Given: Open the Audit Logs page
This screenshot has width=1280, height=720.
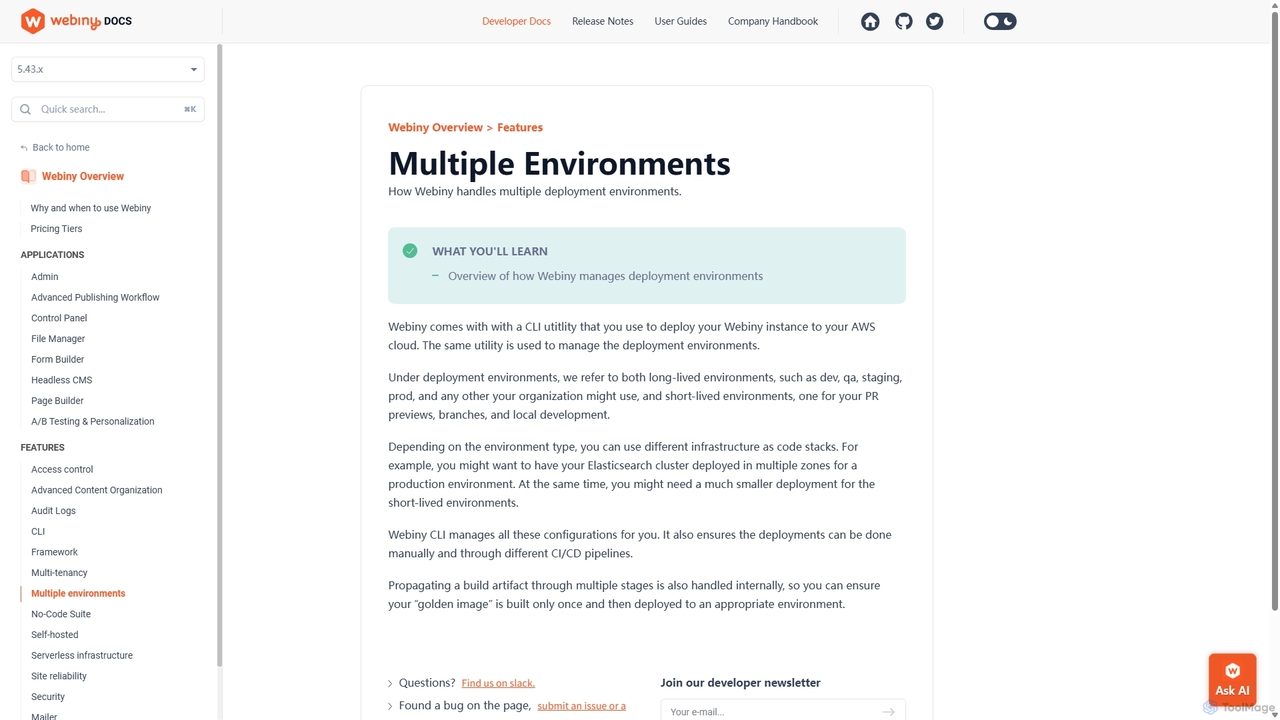Looking at the screenshot, I should point(53,511).
